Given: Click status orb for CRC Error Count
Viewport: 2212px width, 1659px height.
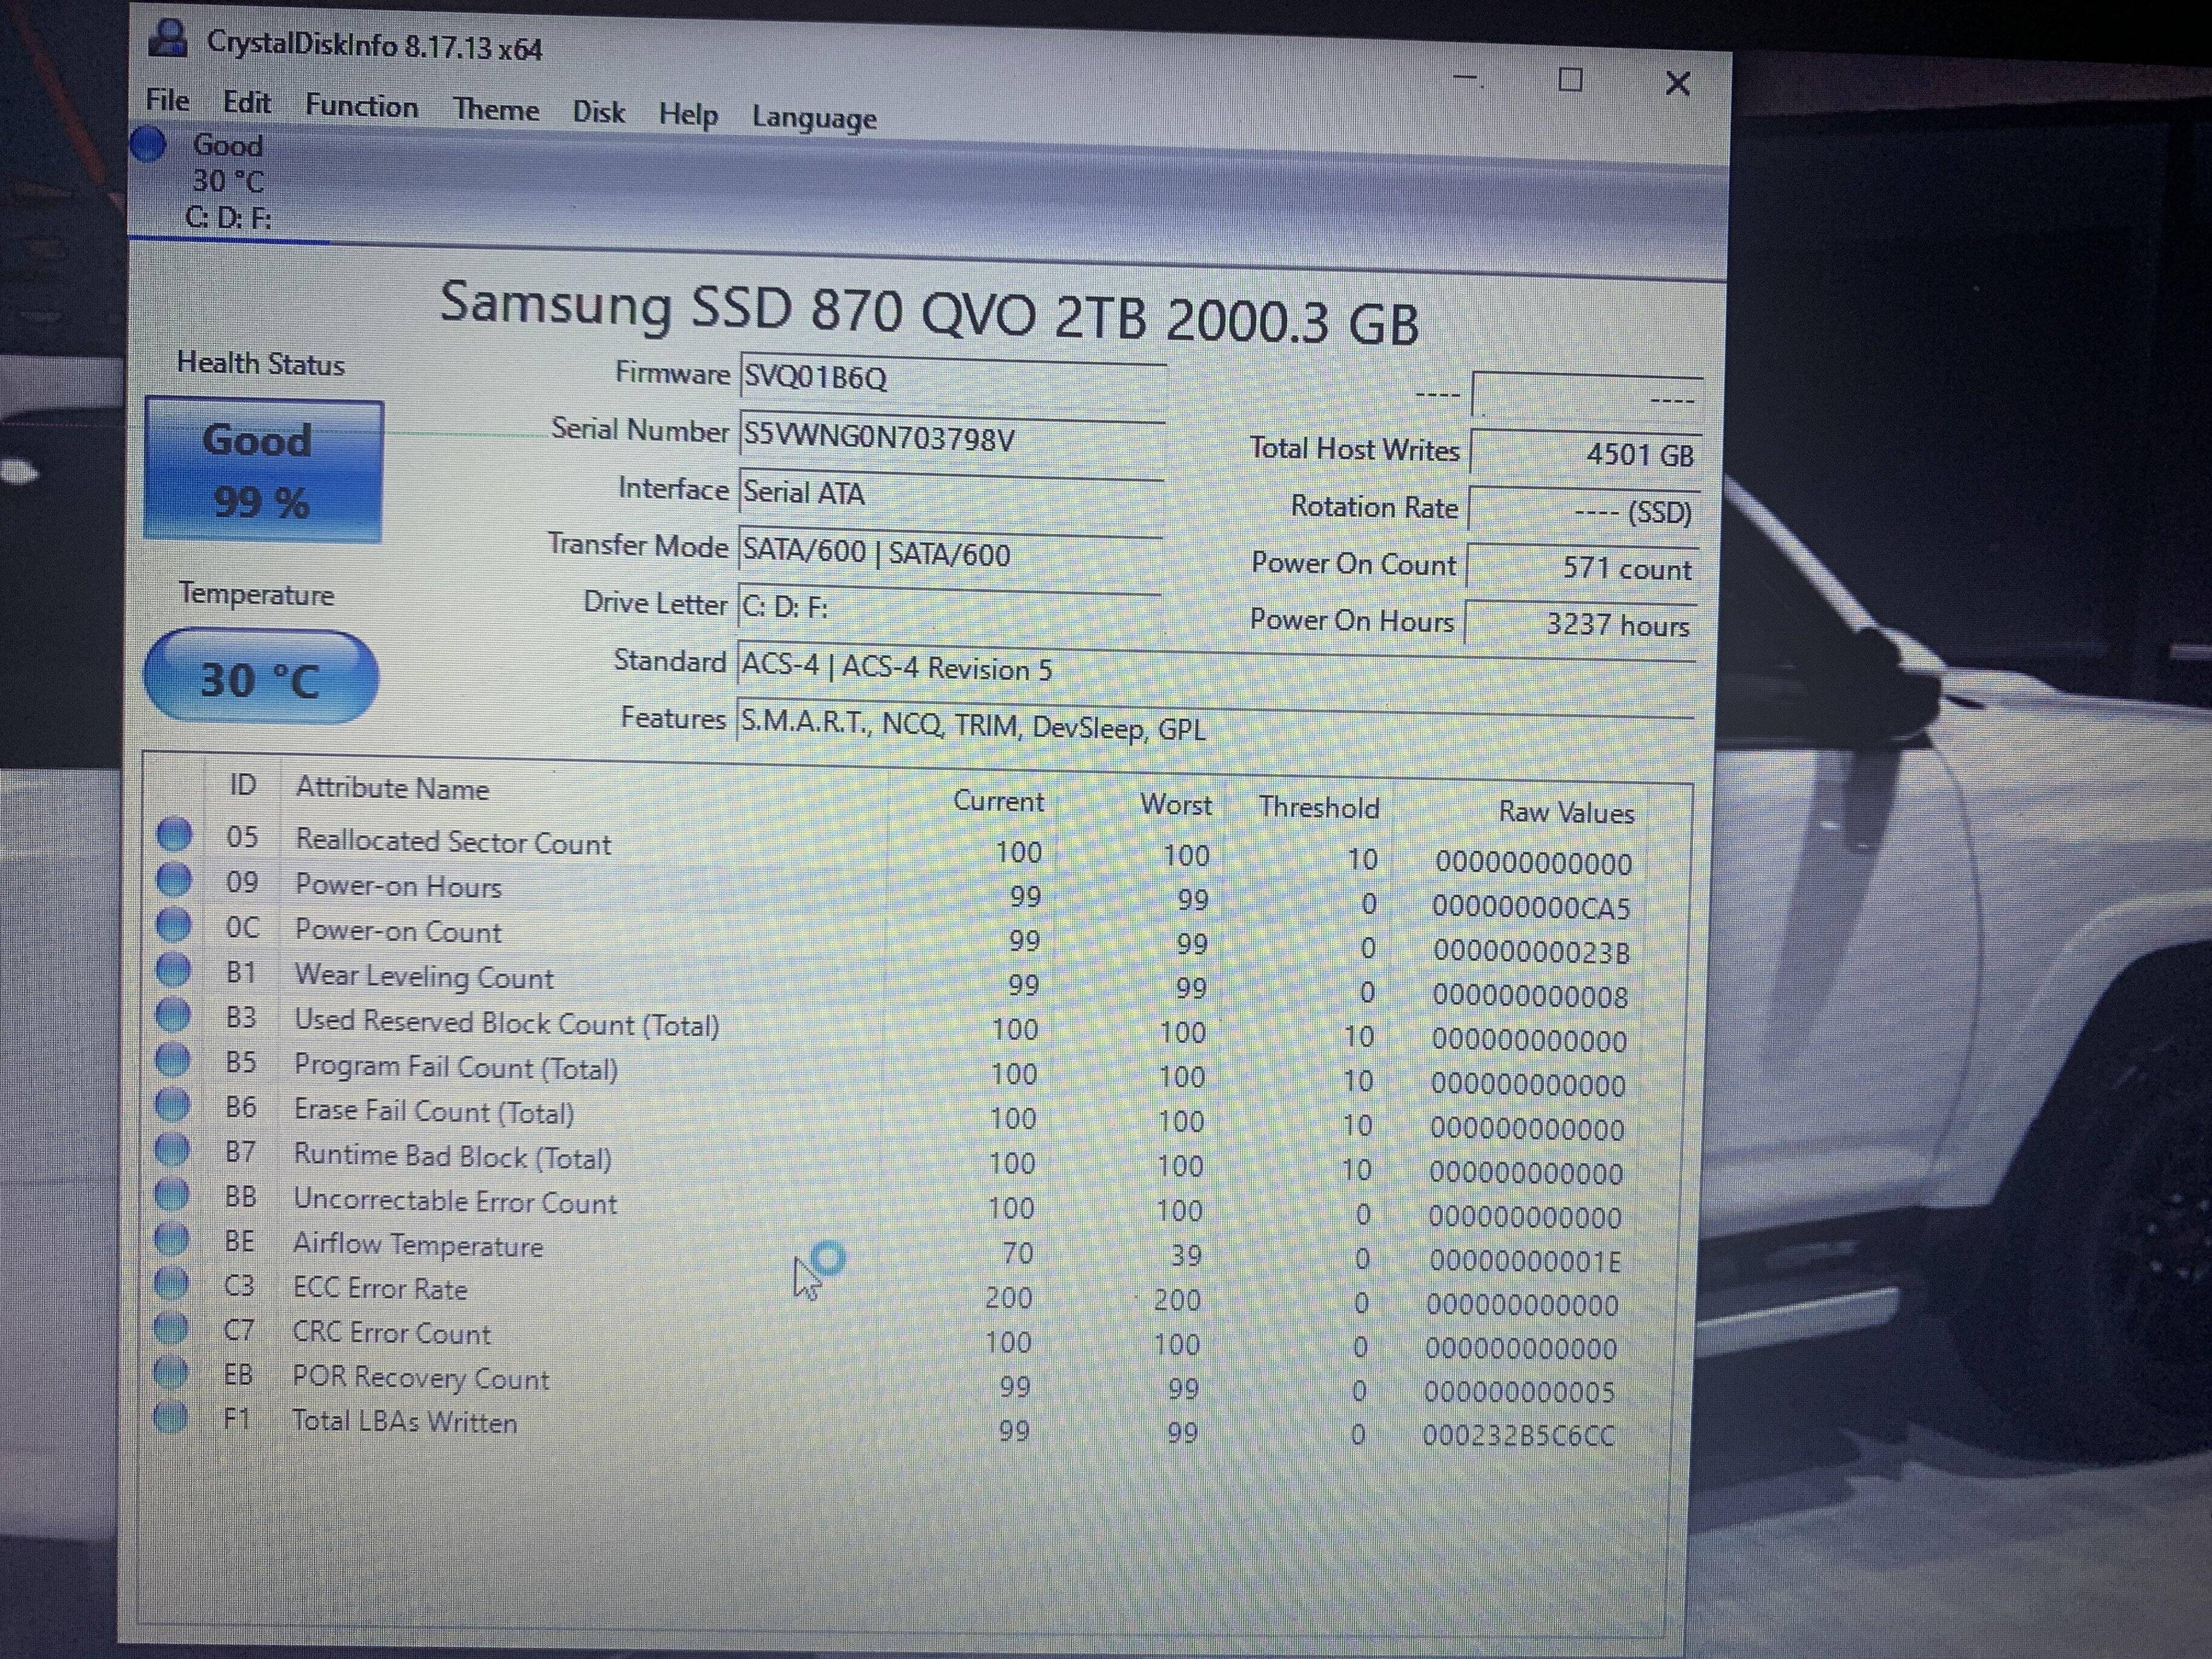Looking at the screenshot, I should (171, 1329).
